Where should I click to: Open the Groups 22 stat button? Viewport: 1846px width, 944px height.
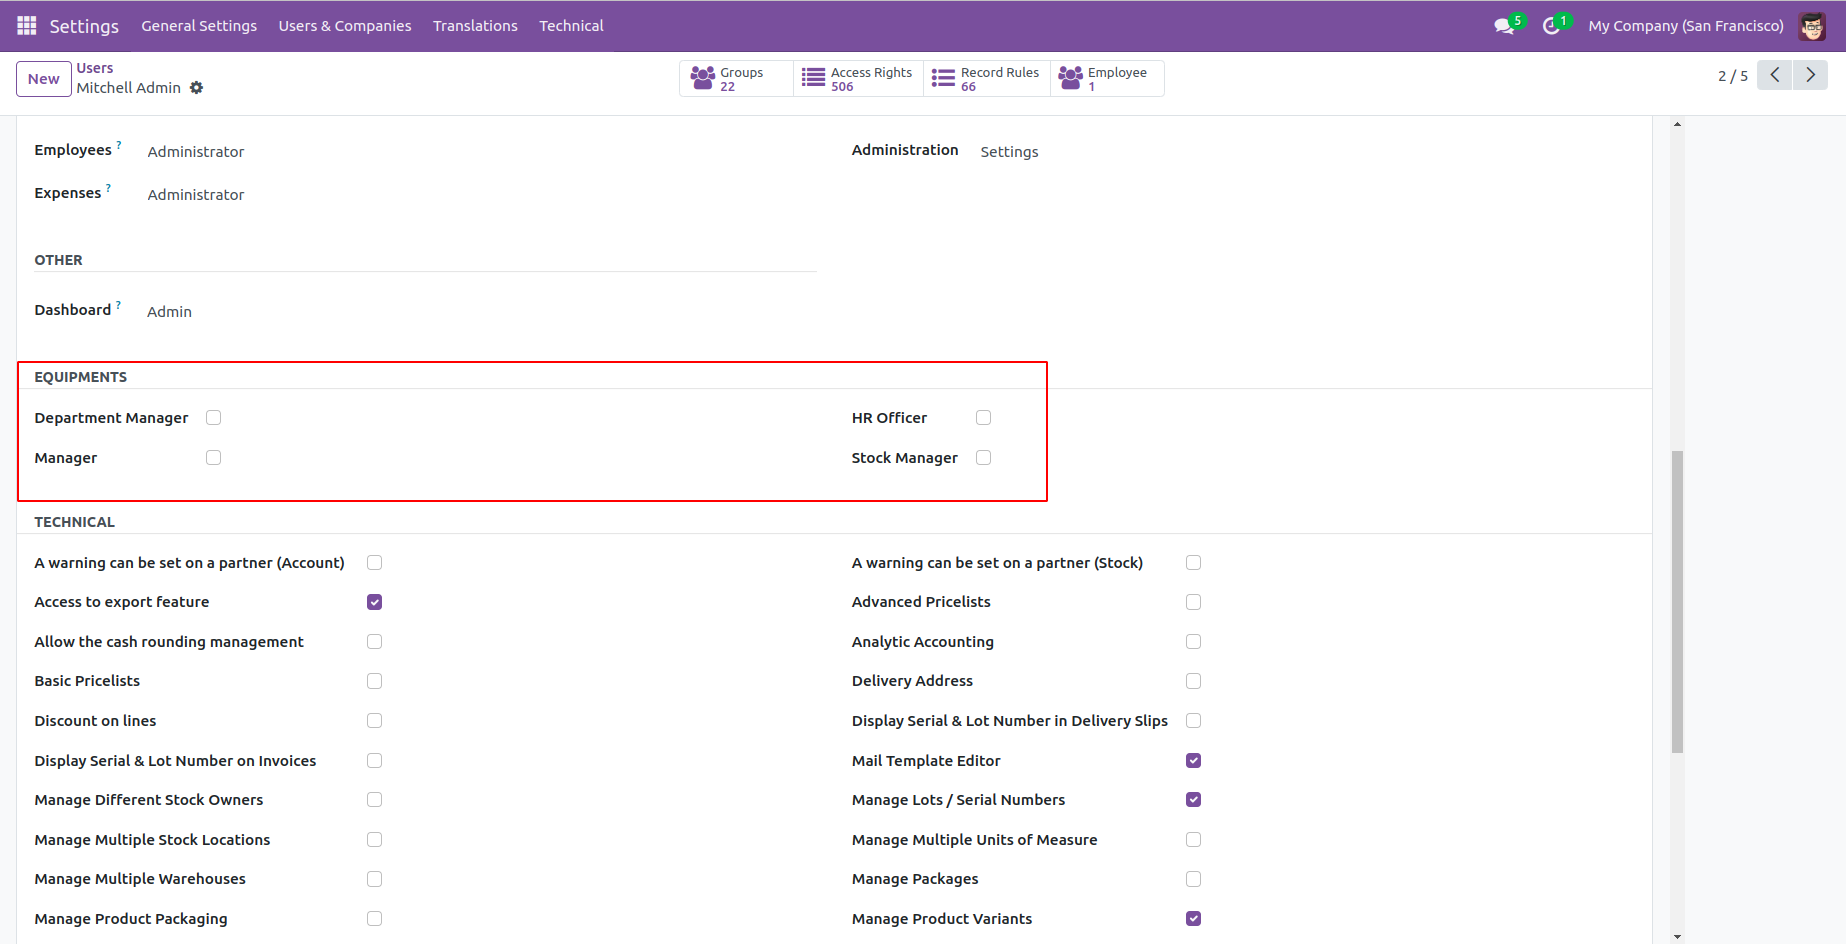tap(736, 78)
